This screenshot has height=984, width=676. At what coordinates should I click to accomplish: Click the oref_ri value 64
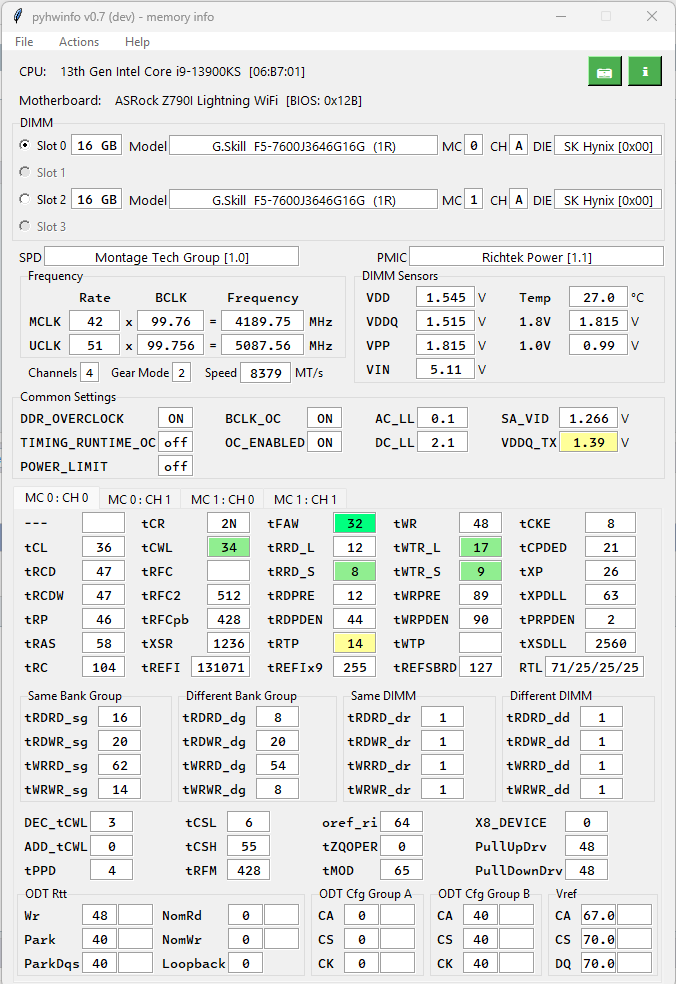402,823
